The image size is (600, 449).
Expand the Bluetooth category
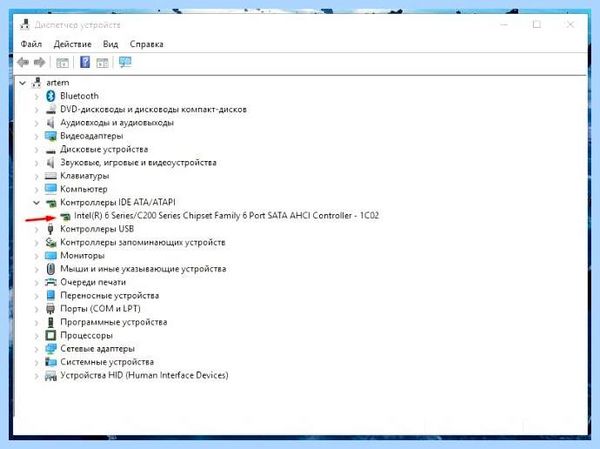point(37,96)
